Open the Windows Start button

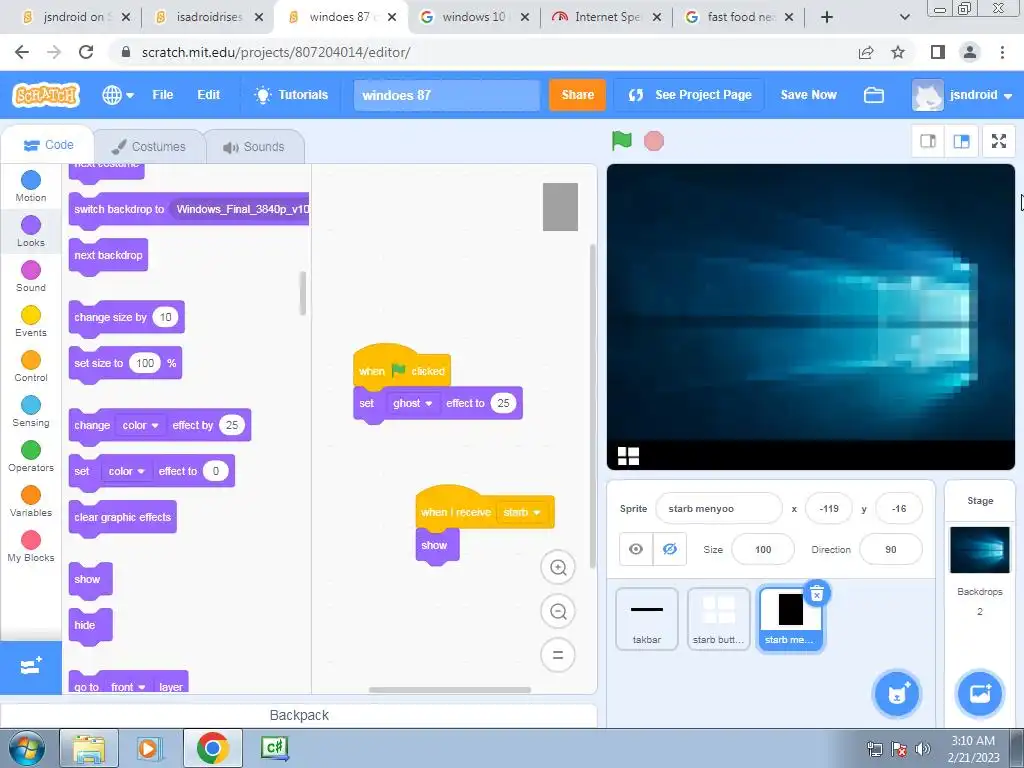pyautogui.click(x=27, y=748)
